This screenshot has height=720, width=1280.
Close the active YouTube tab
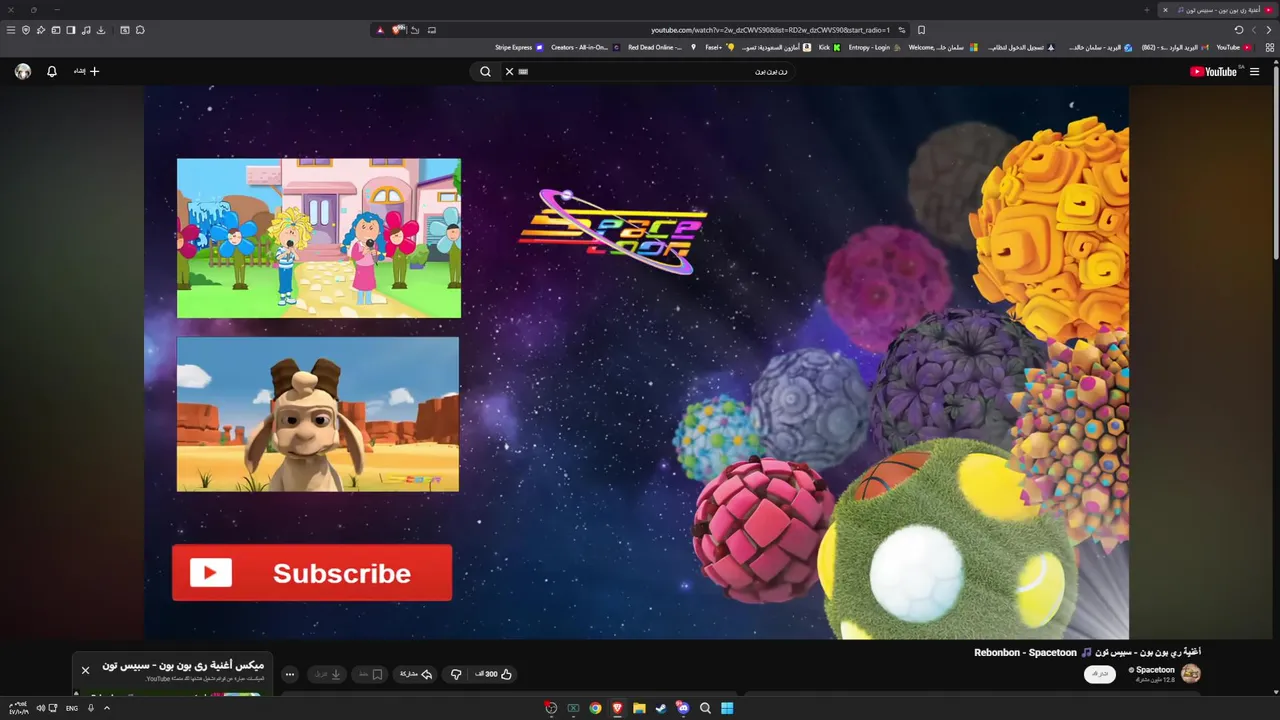click(1165, 10)
